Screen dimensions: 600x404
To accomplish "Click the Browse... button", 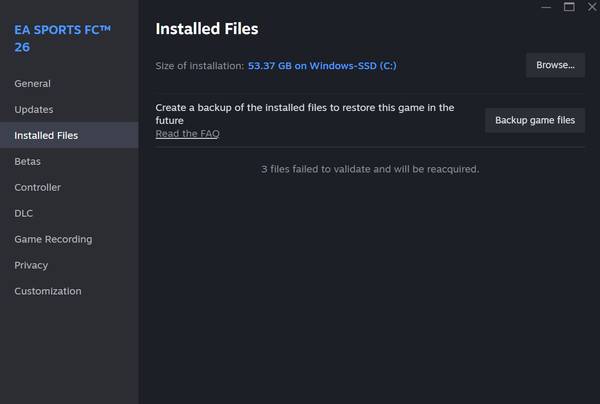I will click(555, 65).
